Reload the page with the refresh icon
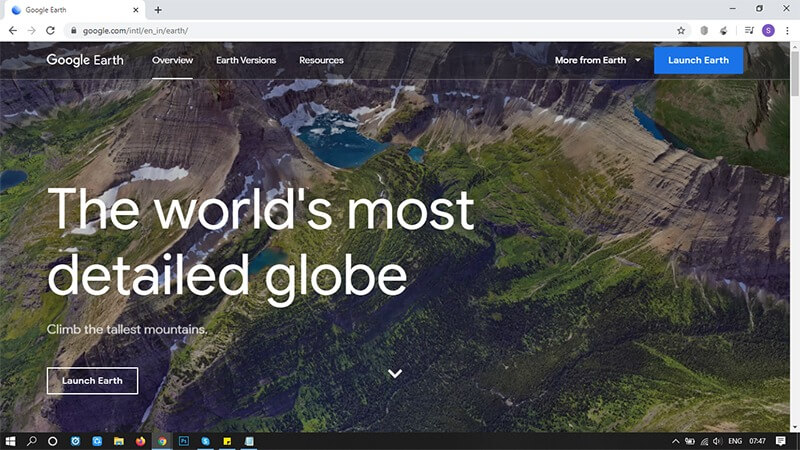800x450 pixels. 50,31
